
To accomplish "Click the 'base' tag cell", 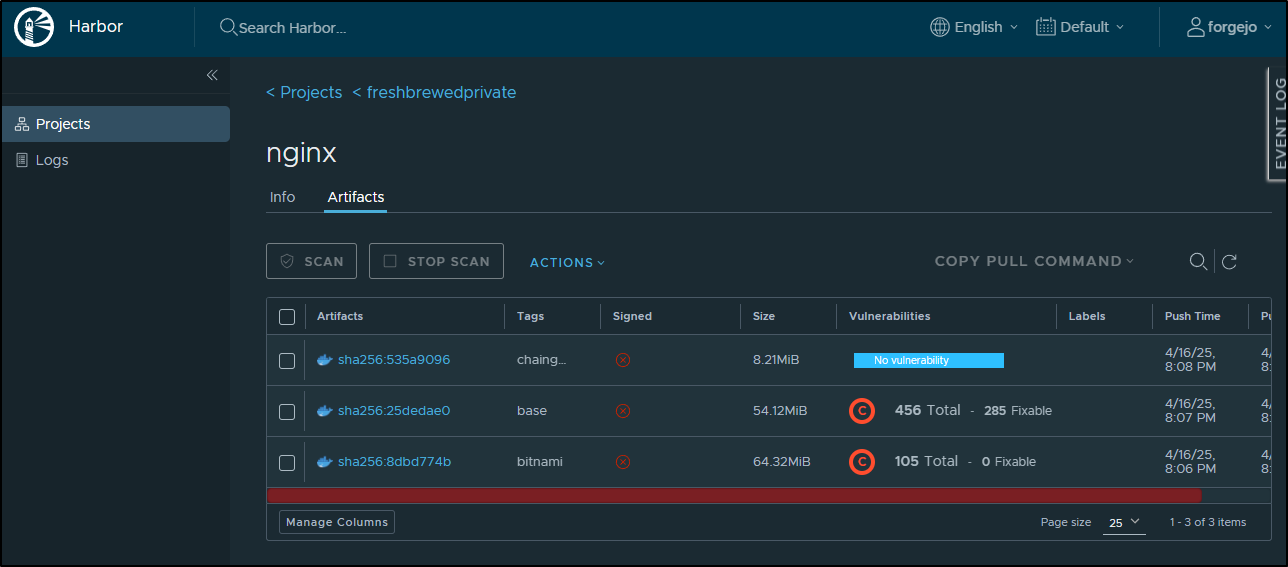I will point(532,411).
